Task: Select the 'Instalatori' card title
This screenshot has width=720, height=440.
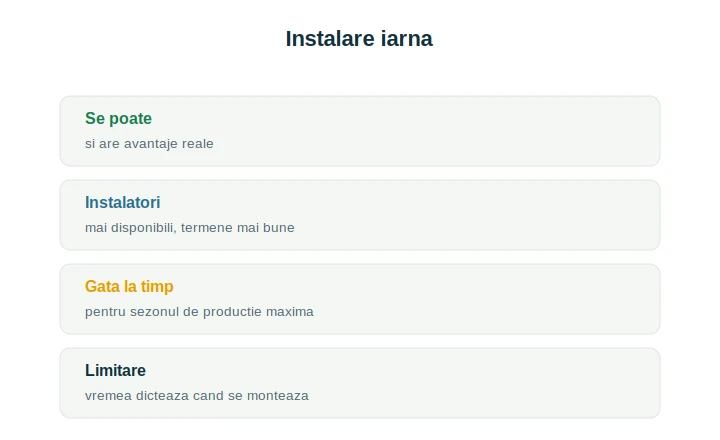Action: coord(123,203)
